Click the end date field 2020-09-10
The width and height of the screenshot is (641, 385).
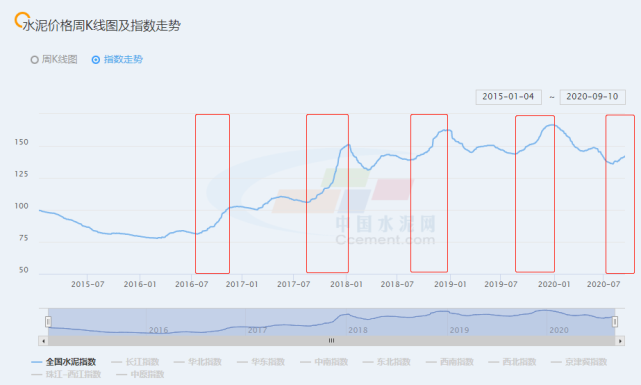point(592,97)
